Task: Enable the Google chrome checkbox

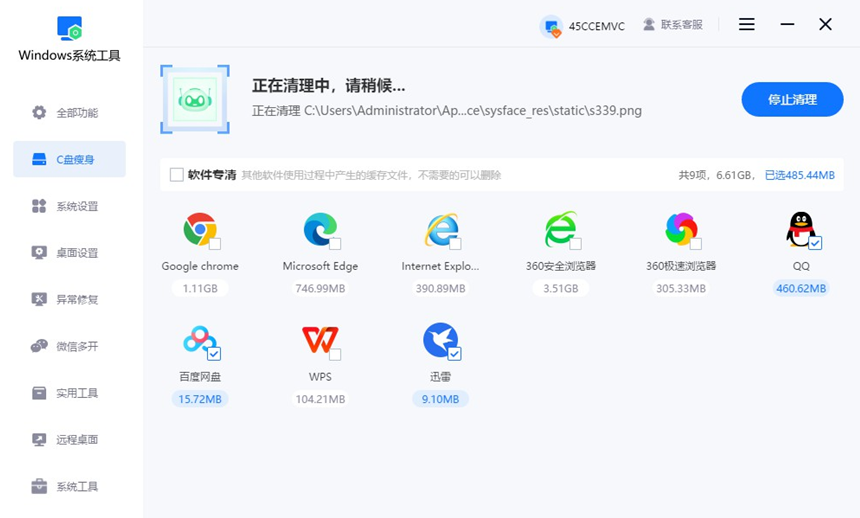Action: click(215, 244)
